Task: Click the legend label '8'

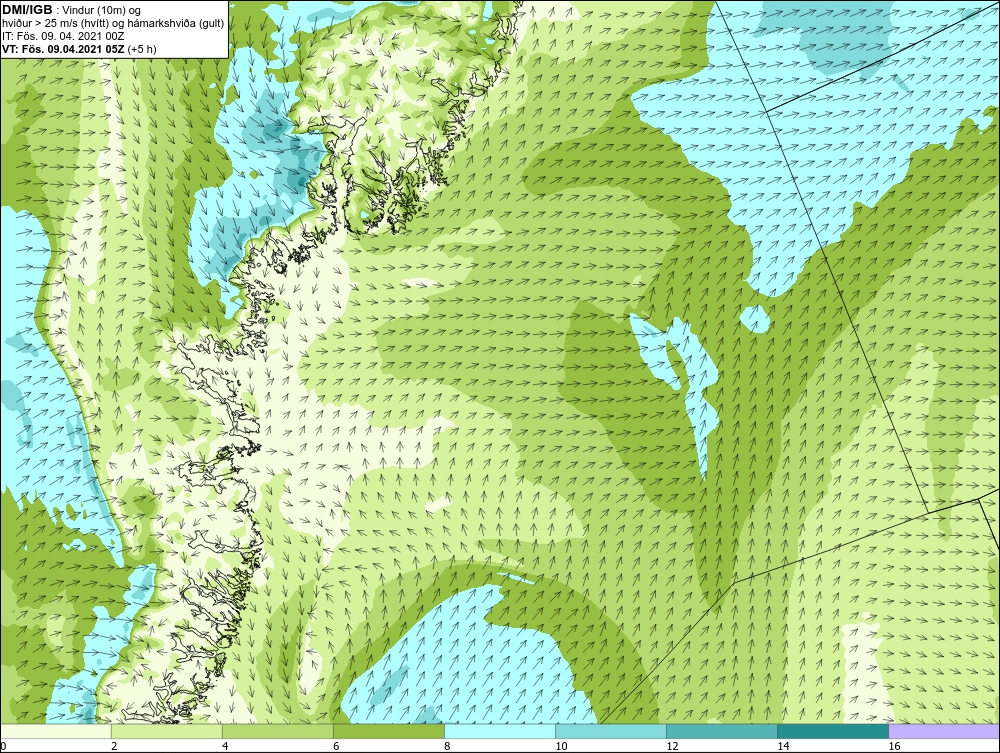Action: [447, 746]
